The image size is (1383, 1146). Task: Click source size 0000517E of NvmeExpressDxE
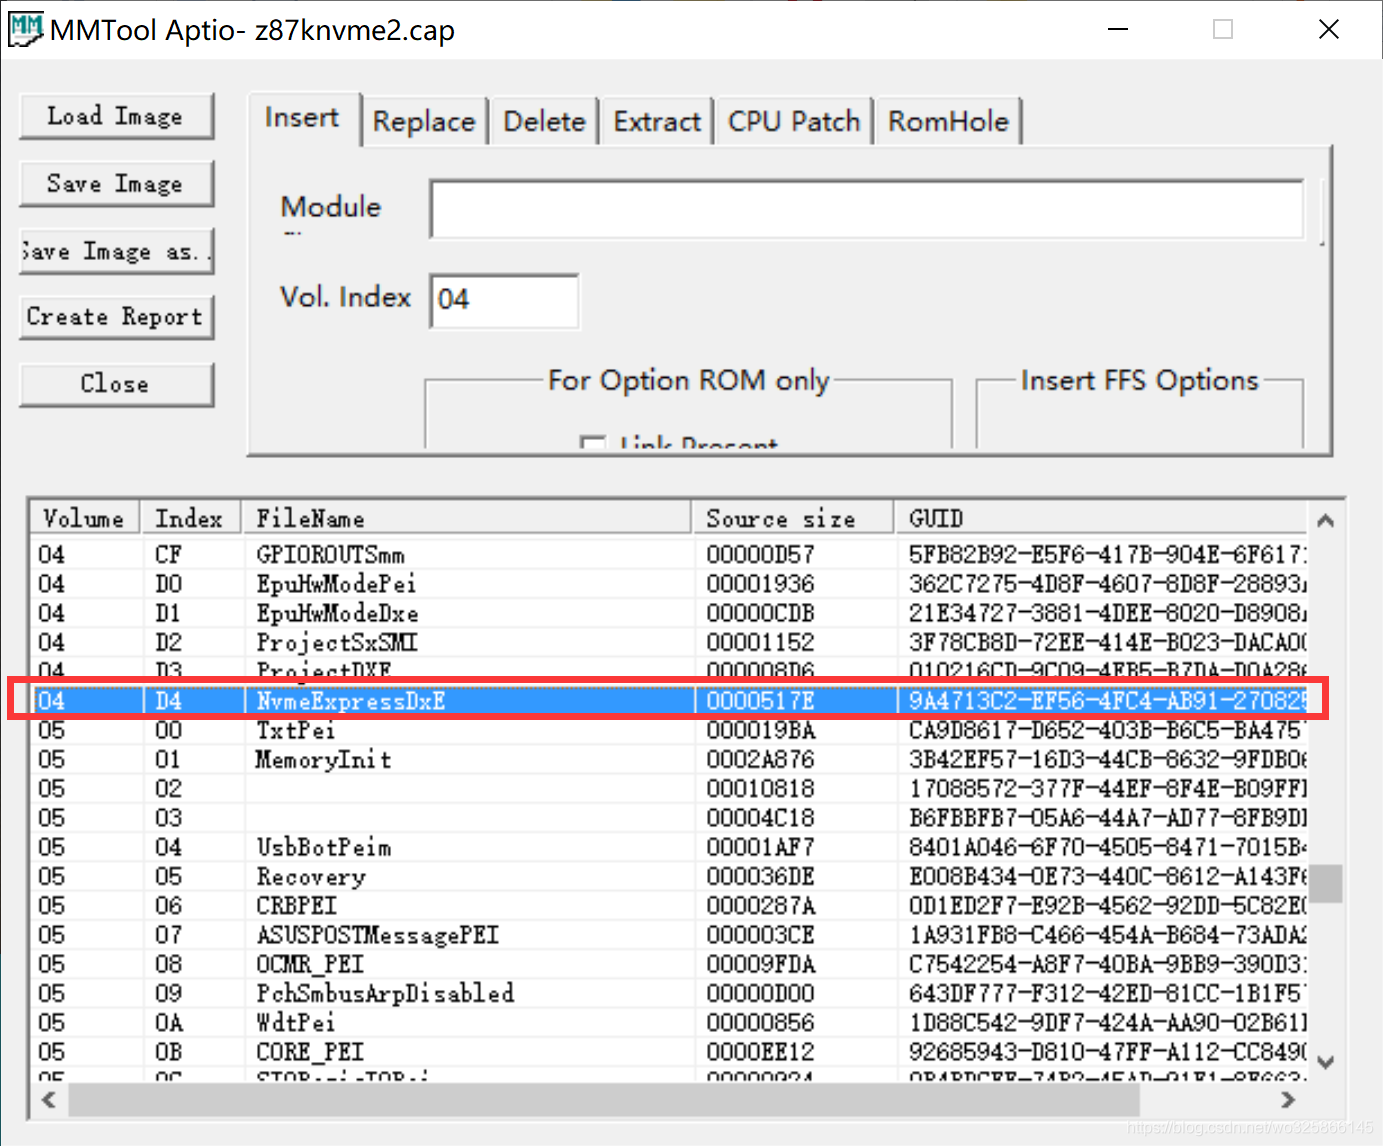[760, 701]
